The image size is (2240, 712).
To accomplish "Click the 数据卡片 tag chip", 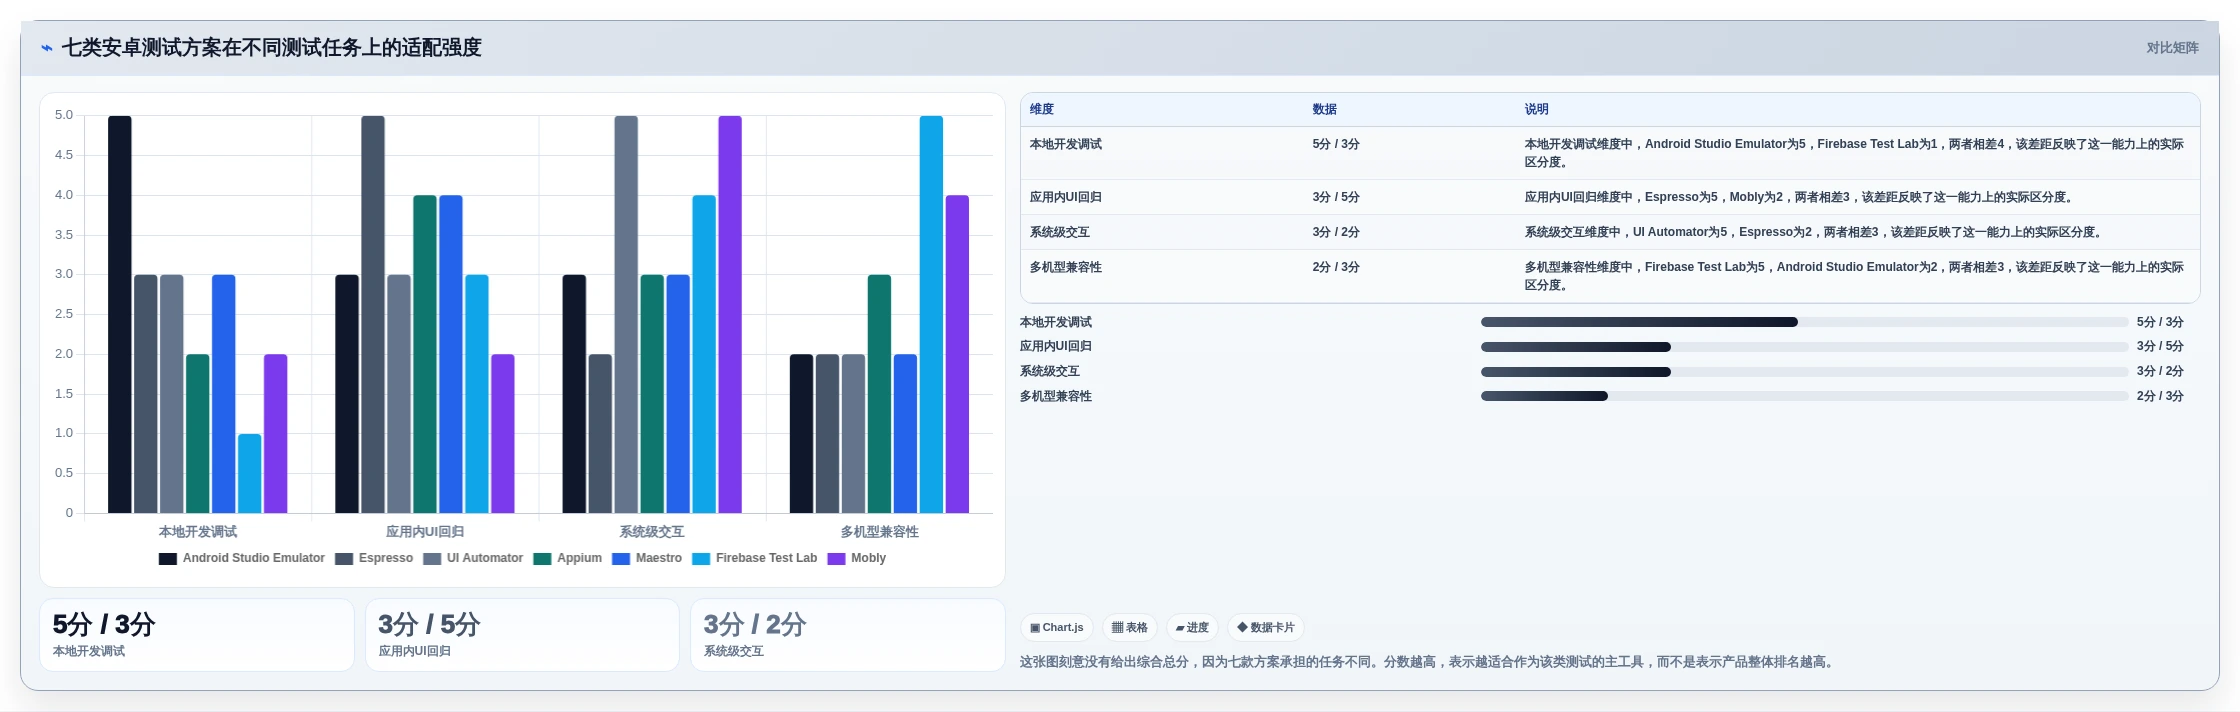I will (x=1266, y=628).
